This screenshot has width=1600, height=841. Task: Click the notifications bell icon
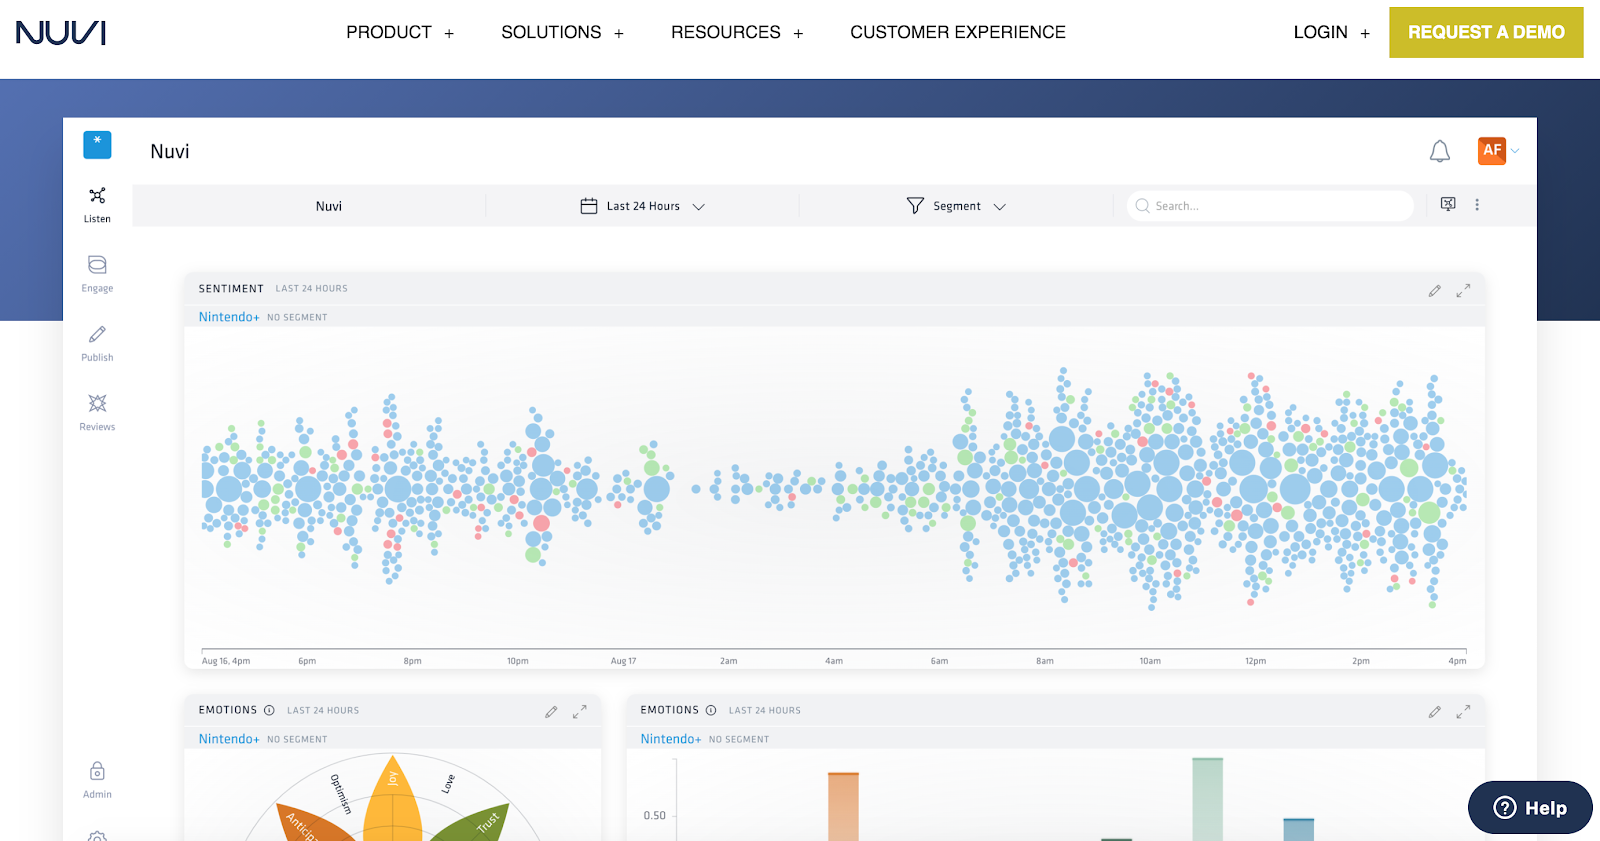tap(1440, 151)
